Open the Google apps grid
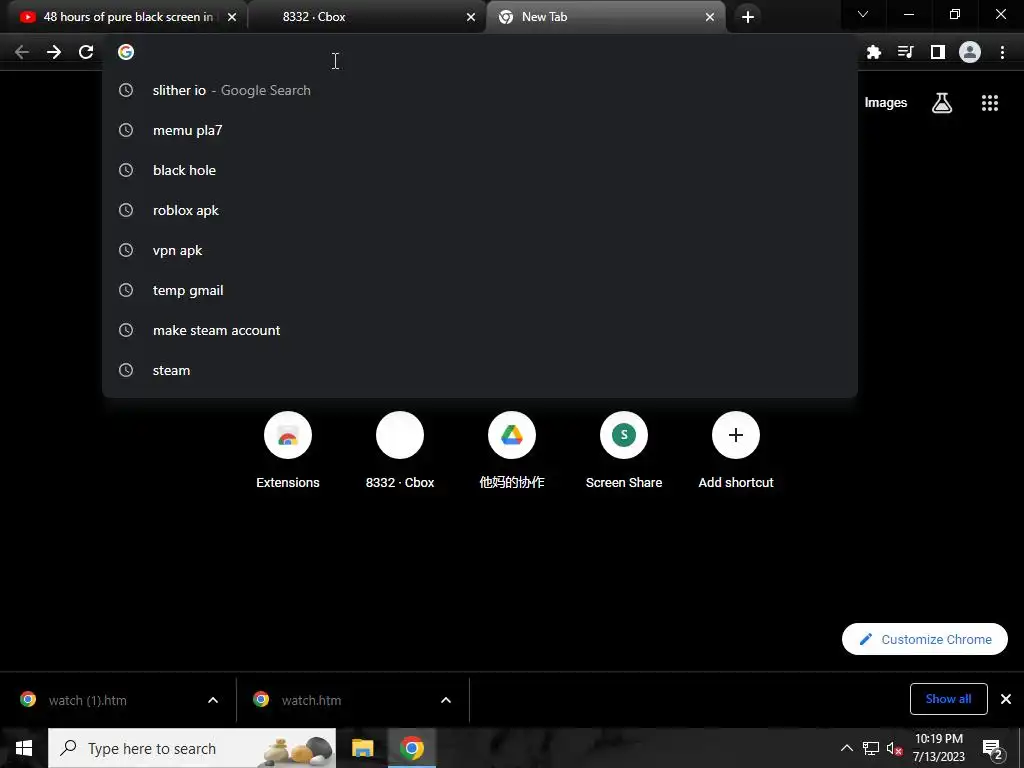 [x=990, y=103]
